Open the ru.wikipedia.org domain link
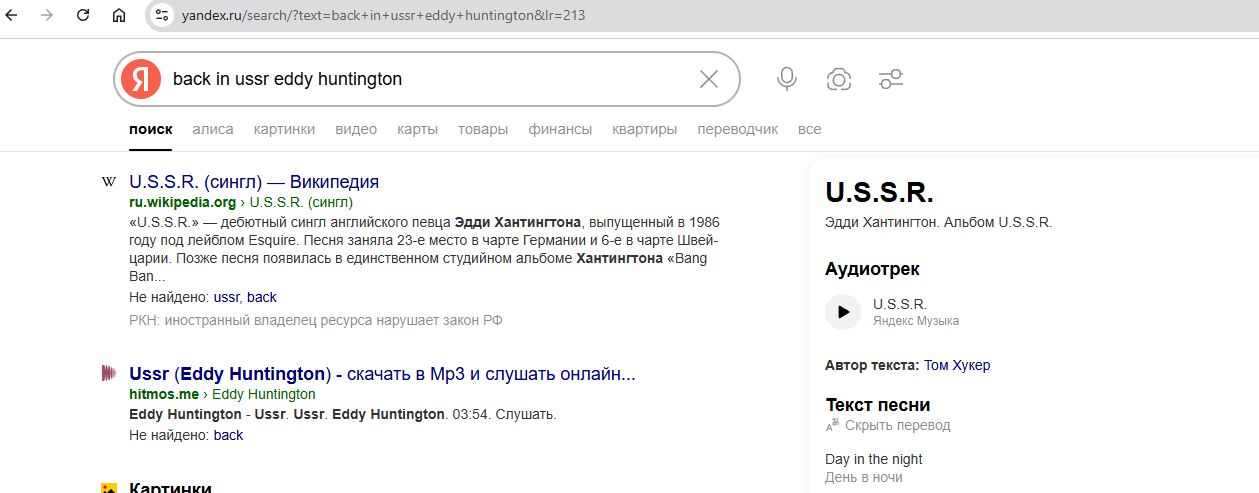Viewport: 1259px width, 493px height. point(183,202)
